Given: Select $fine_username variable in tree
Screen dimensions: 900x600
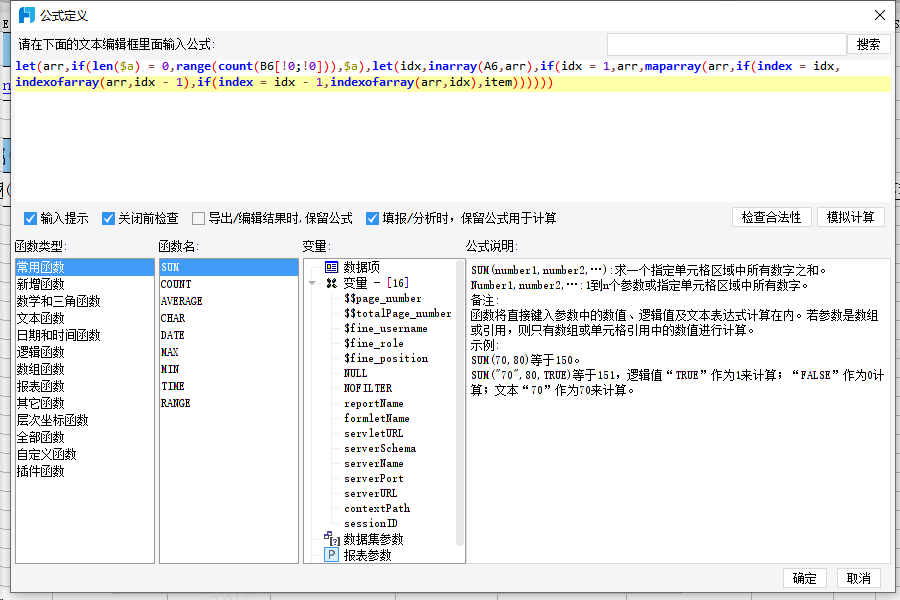Looking at the screenshot, I should coord(385,328).
